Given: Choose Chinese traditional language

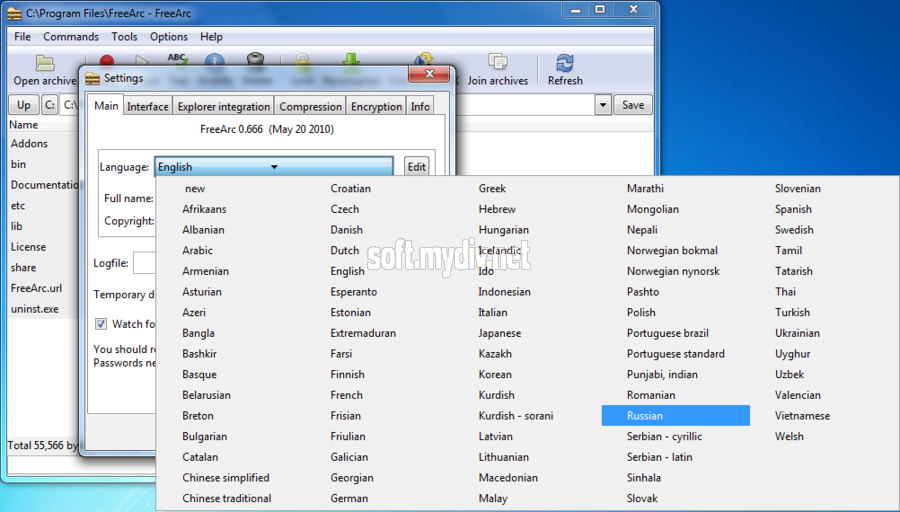Looking at the screenshot, I should click(227, 498).
